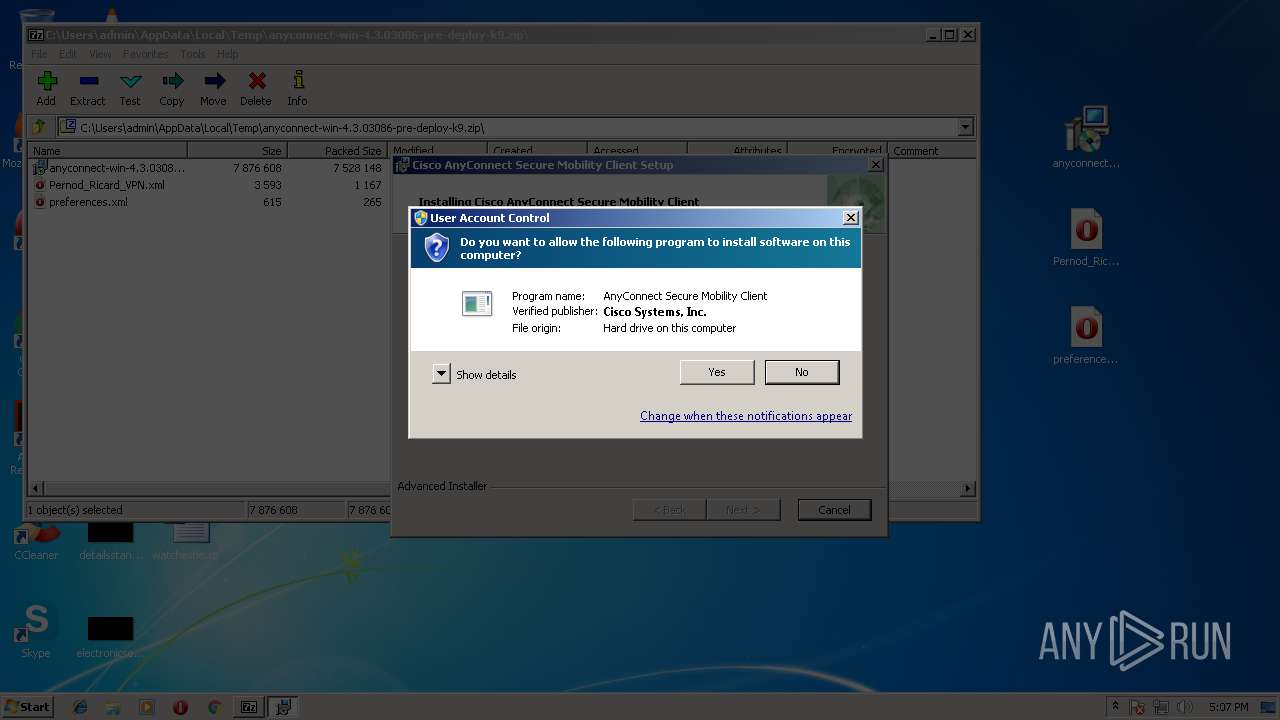Close the User Account Control dialog
Screen dimensions: 1280x720
click(x=851, y=217)
